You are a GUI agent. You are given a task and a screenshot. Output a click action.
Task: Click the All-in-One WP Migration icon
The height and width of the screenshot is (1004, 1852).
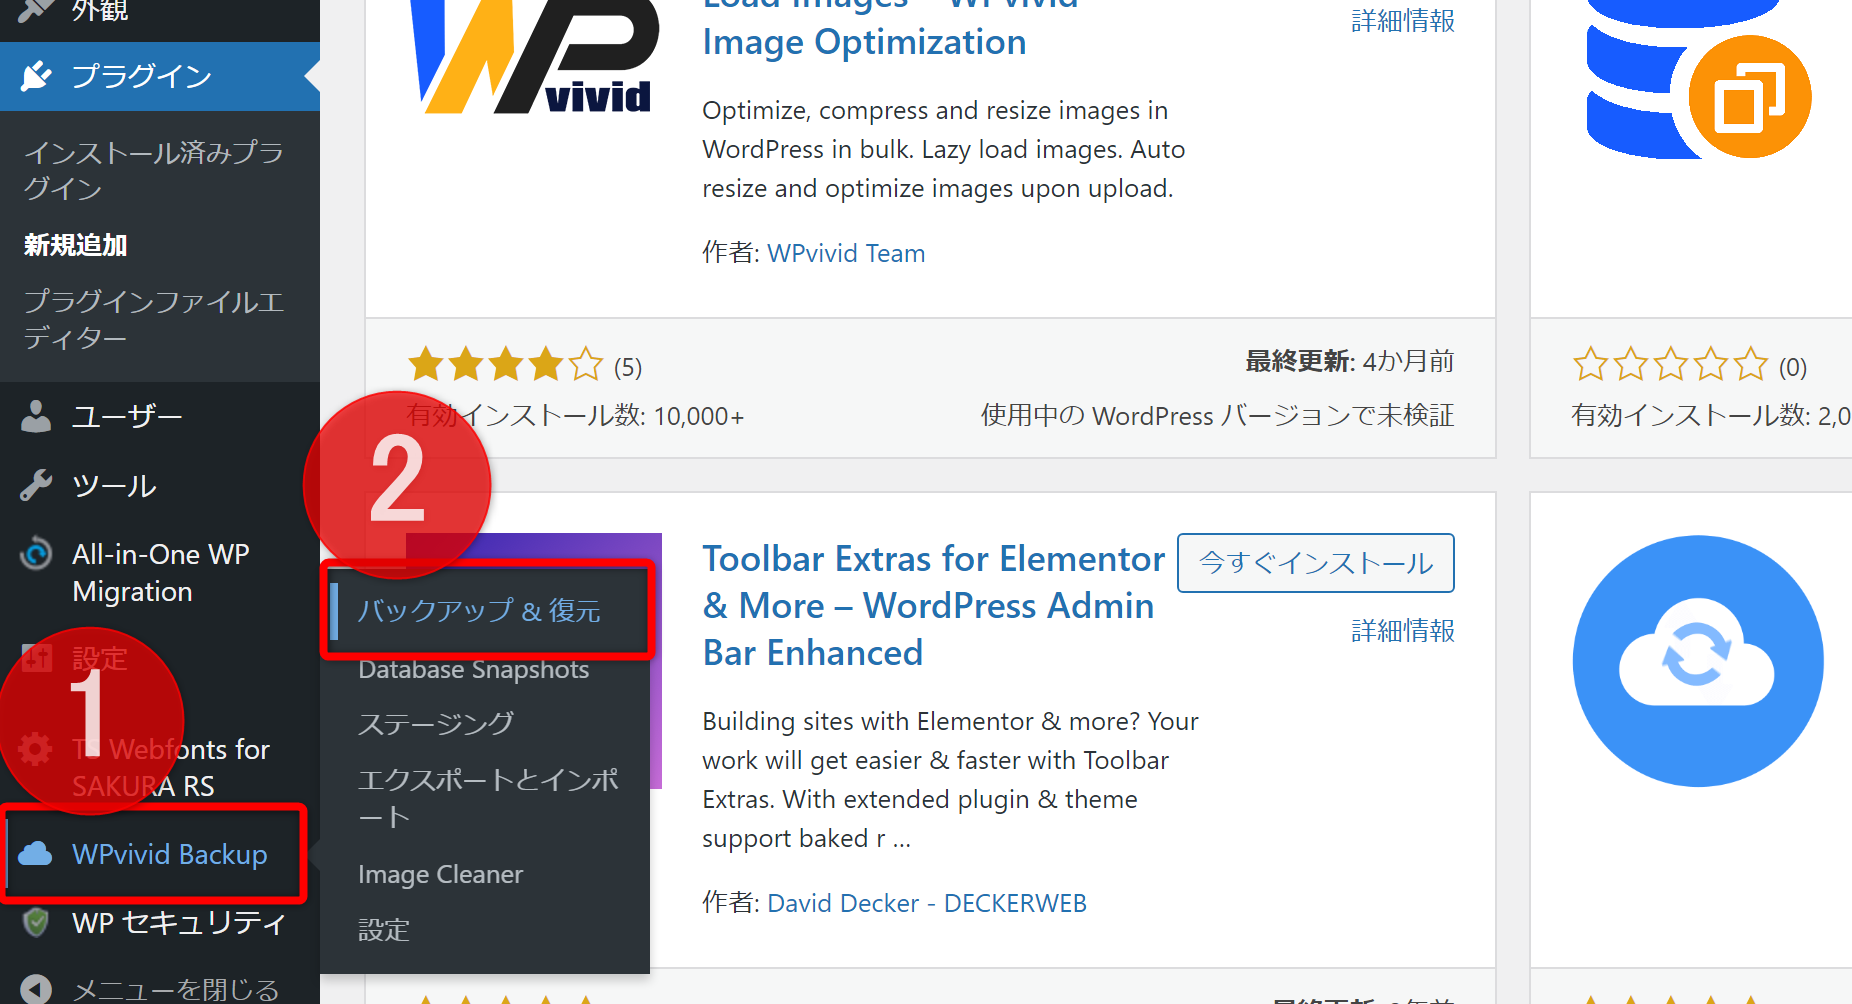tap(36, 554)
